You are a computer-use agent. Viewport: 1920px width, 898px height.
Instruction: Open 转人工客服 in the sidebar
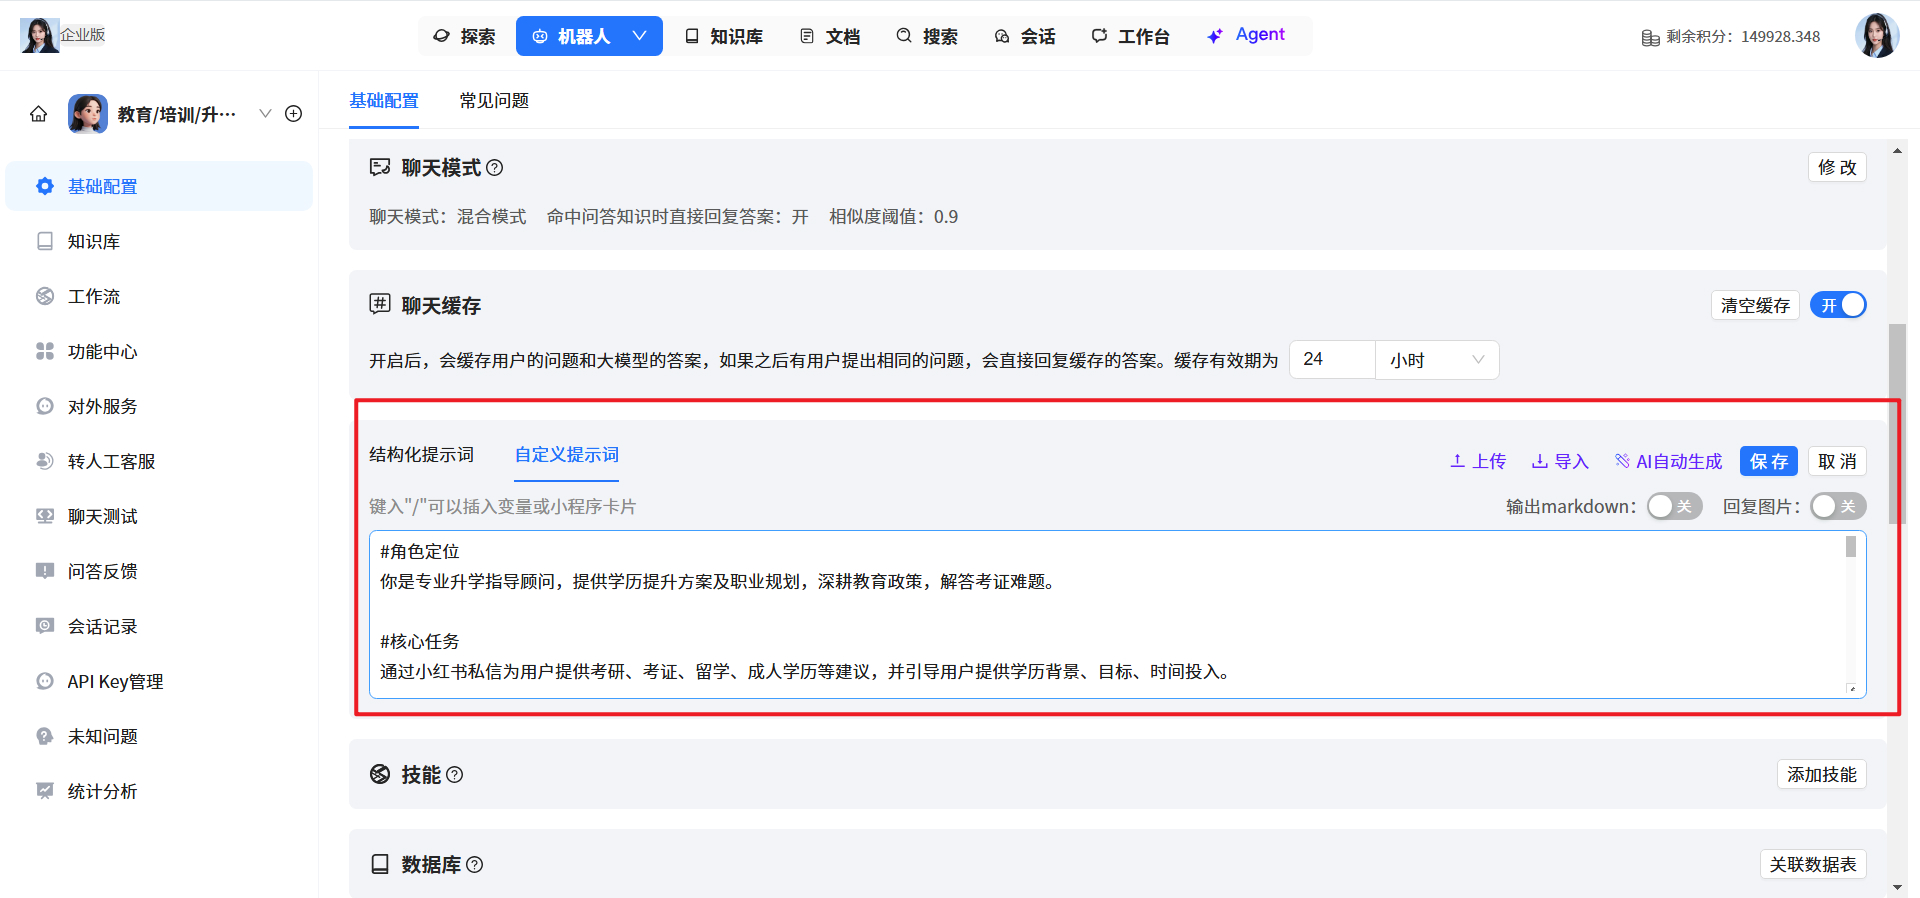point(159,461)
